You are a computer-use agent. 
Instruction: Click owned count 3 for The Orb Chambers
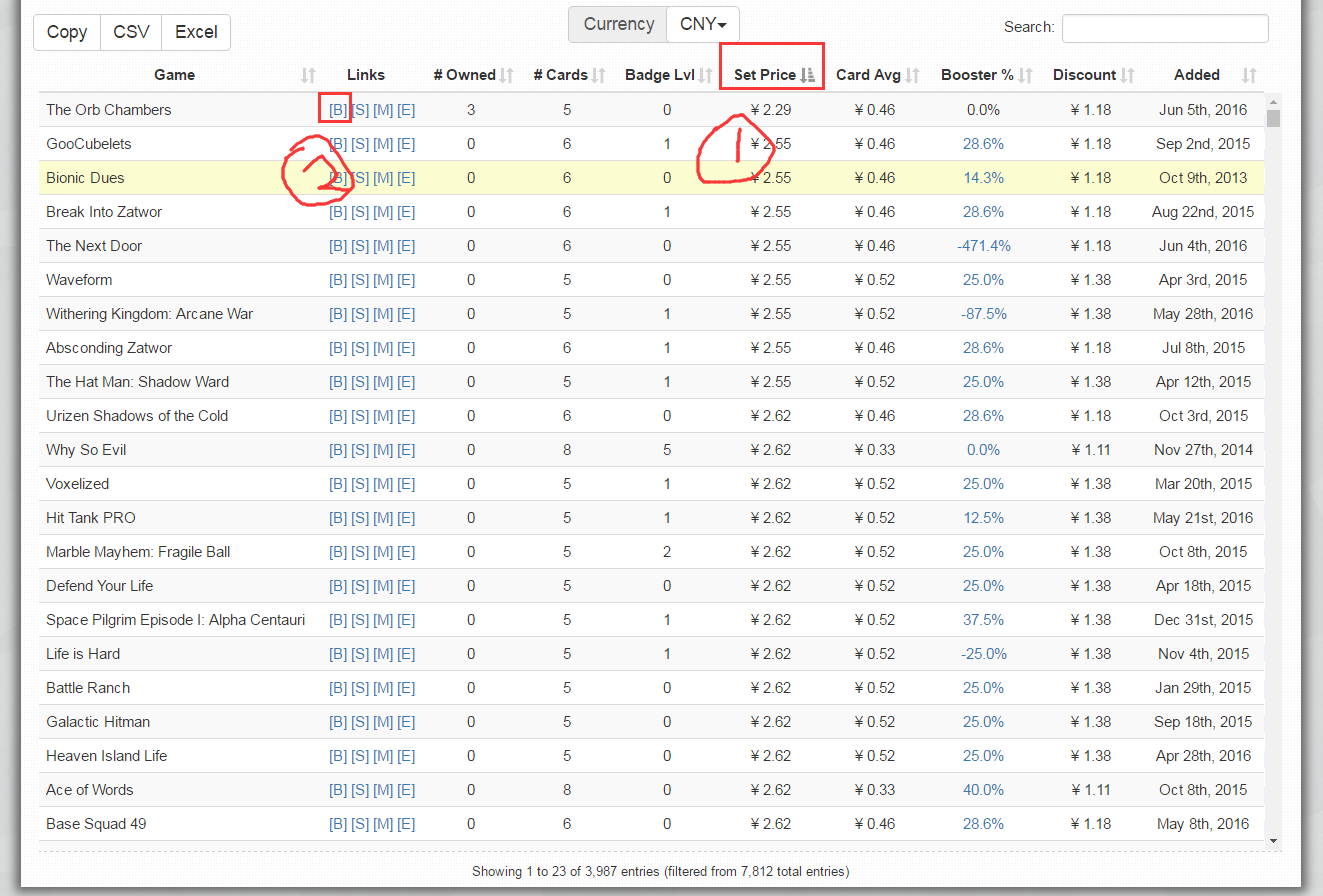click(471, 110)
